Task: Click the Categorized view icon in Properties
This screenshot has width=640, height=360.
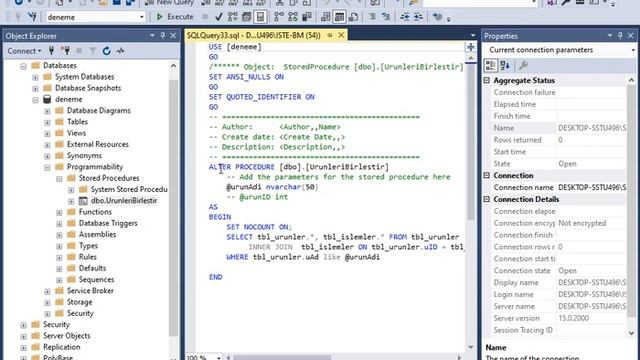Action: pos(491,65)
